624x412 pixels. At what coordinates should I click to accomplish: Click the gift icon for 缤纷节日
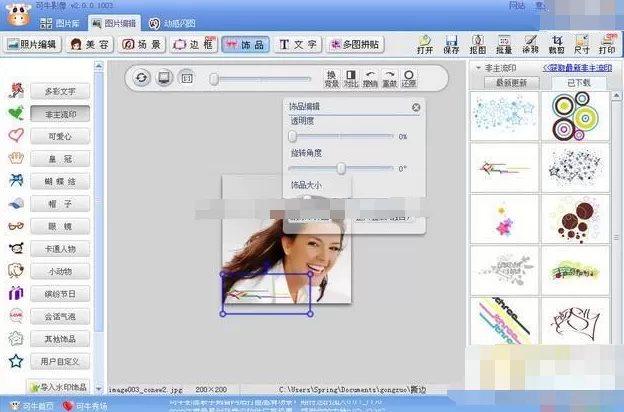point(16,293)
